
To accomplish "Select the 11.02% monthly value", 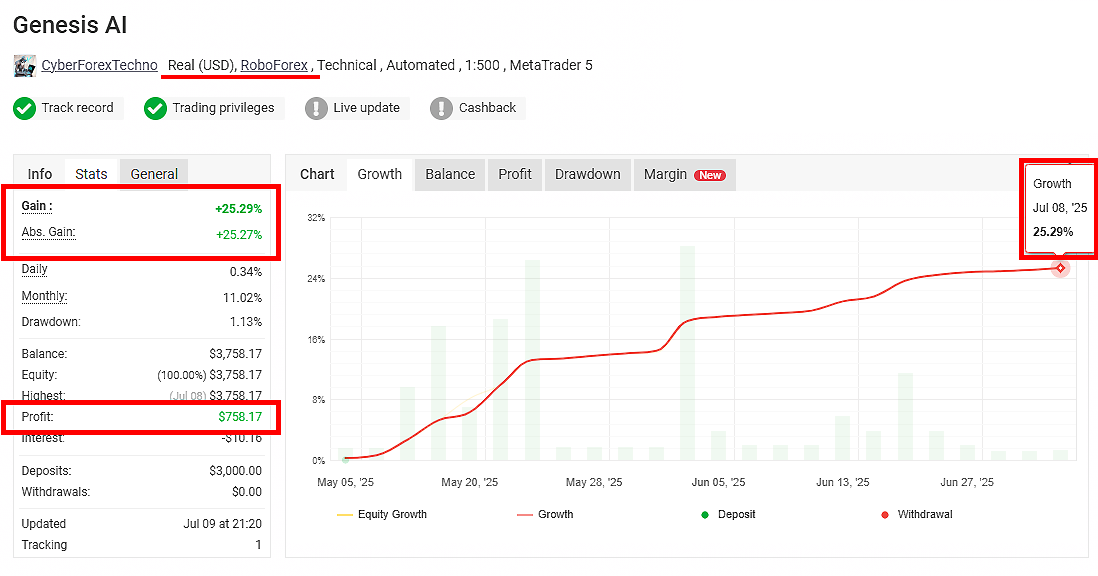I will point(242,297).
